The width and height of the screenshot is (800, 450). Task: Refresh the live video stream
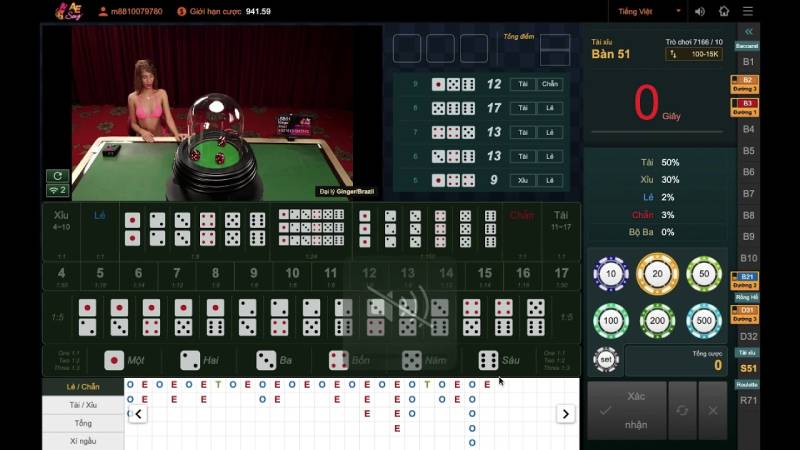pyautogui.click(x=57, y=176)
